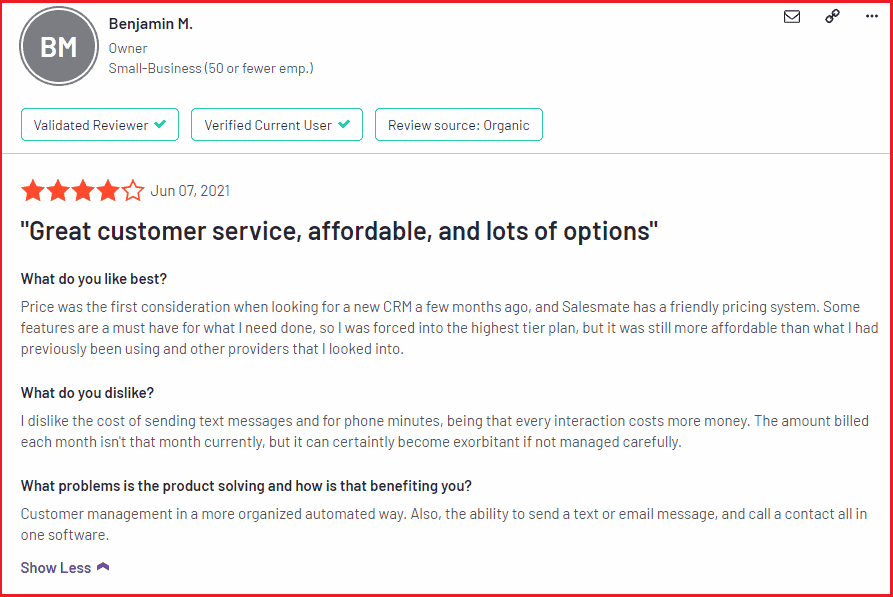Click the upward chevron beside Show Less
893x597 pixels.
point(103,567)
